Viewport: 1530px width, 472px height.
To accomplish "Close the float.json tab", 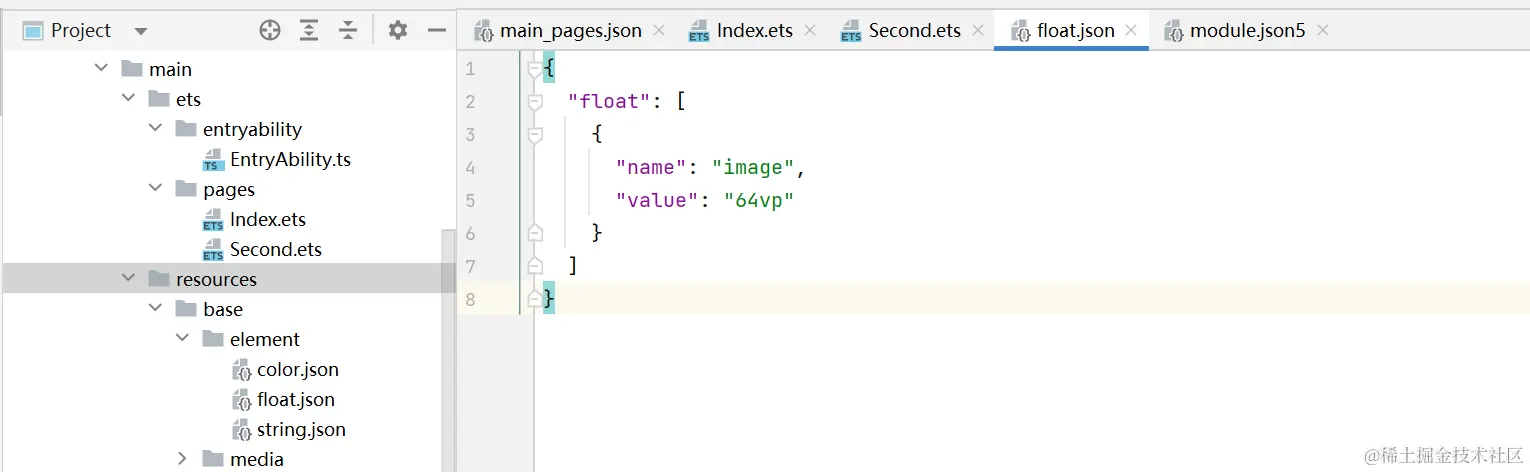I will tap(1131, 31).
